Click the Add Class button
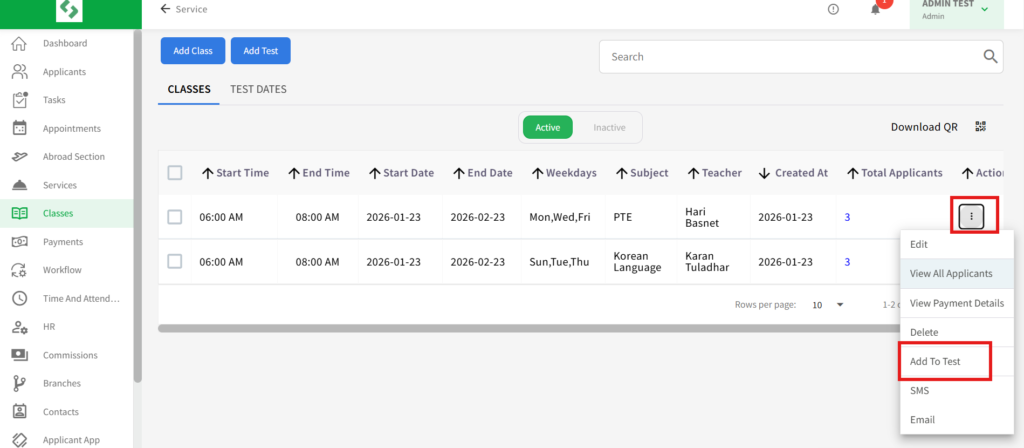The image size is (1024, 448). tap(192, 51)
